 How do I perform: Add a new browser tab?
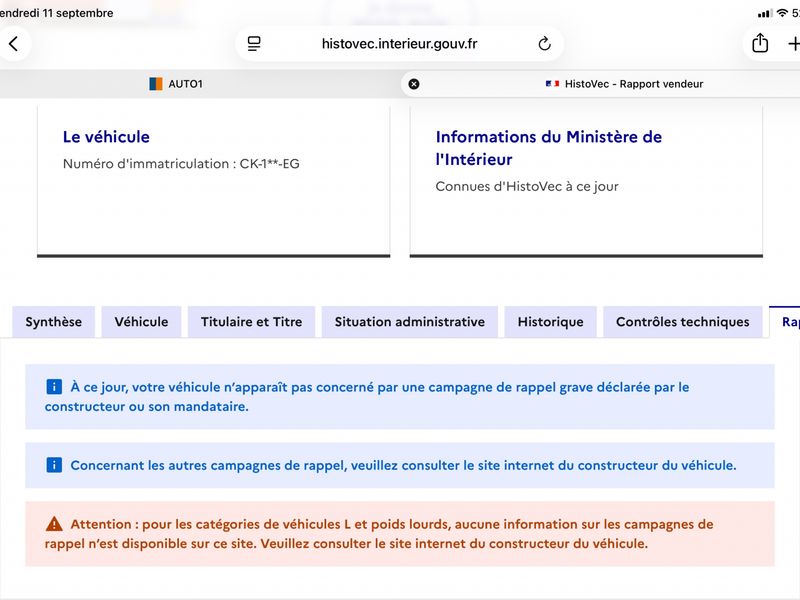(x=793, y=44)
